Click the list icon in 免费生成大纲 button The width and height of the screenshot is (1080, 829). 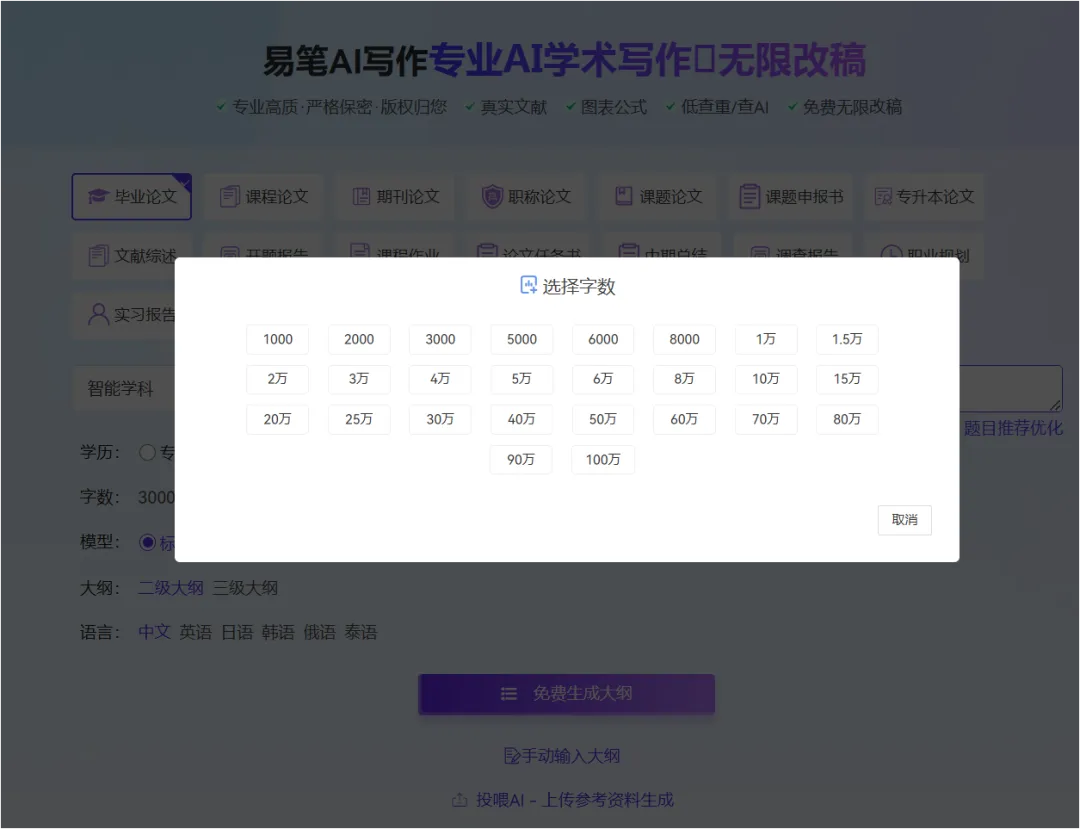tap(509, 694)
